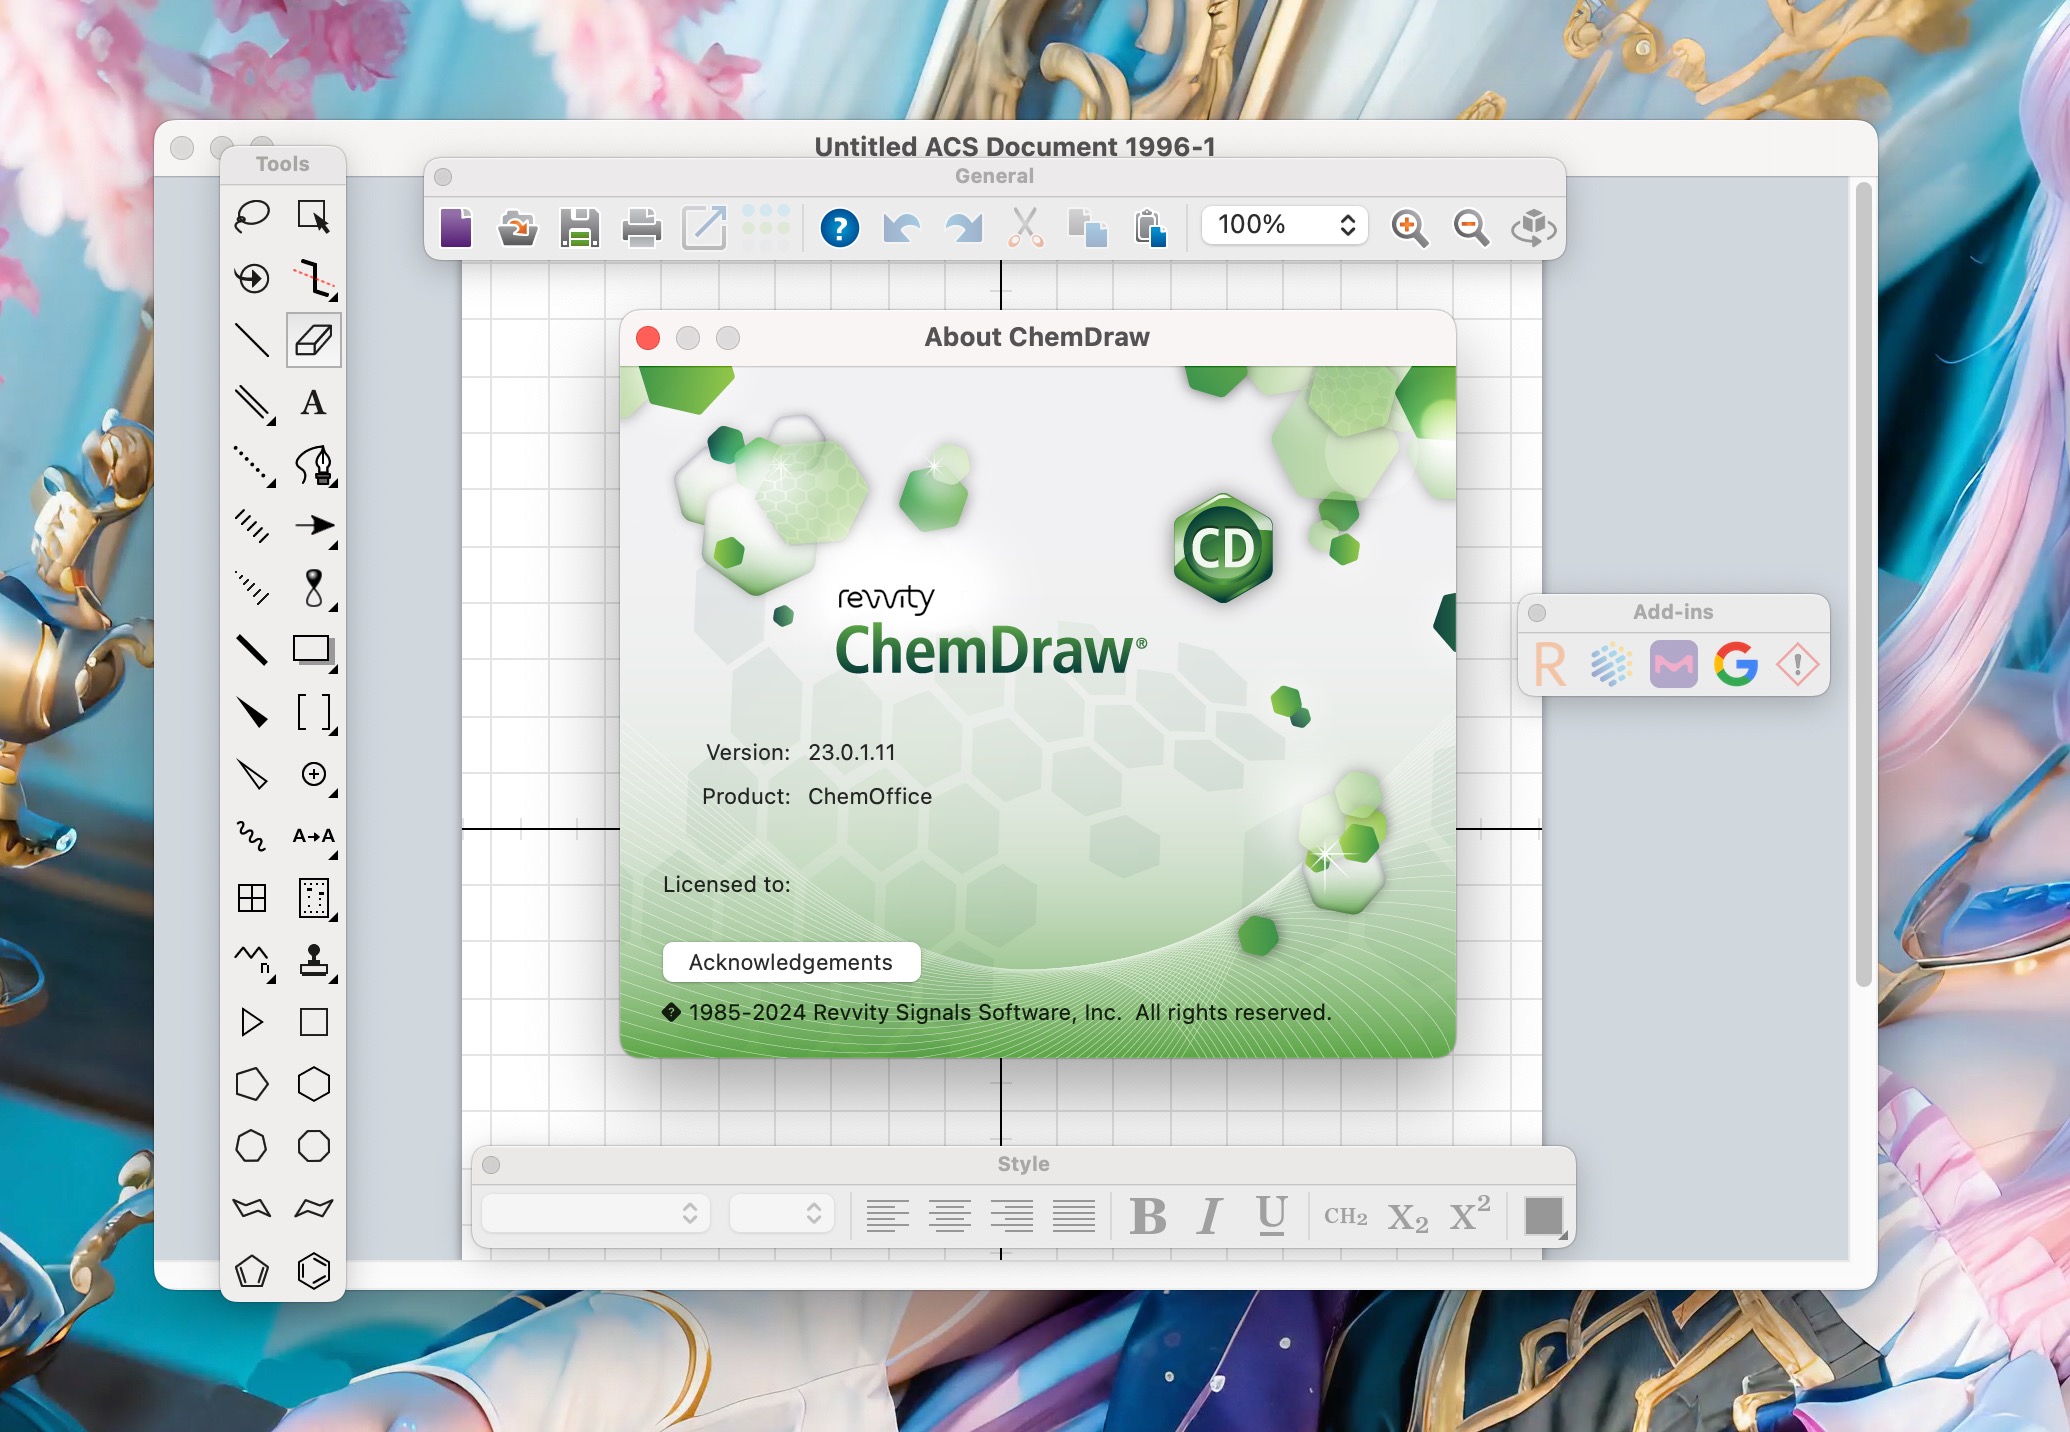Select the Table tool

(252, 898)
